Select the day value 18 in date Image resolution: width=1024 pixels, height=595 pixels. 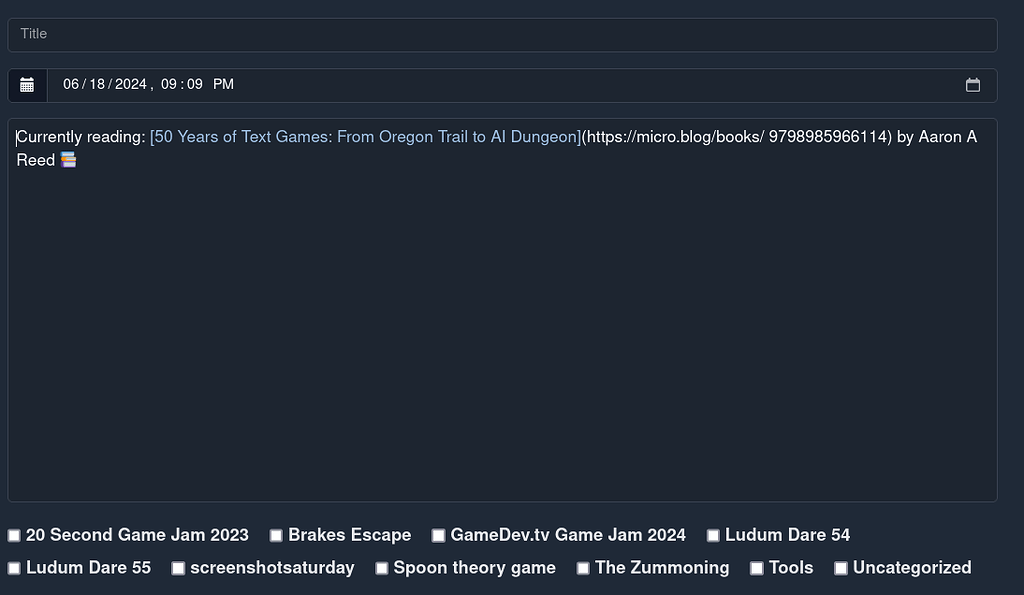(x=97, y=84)
